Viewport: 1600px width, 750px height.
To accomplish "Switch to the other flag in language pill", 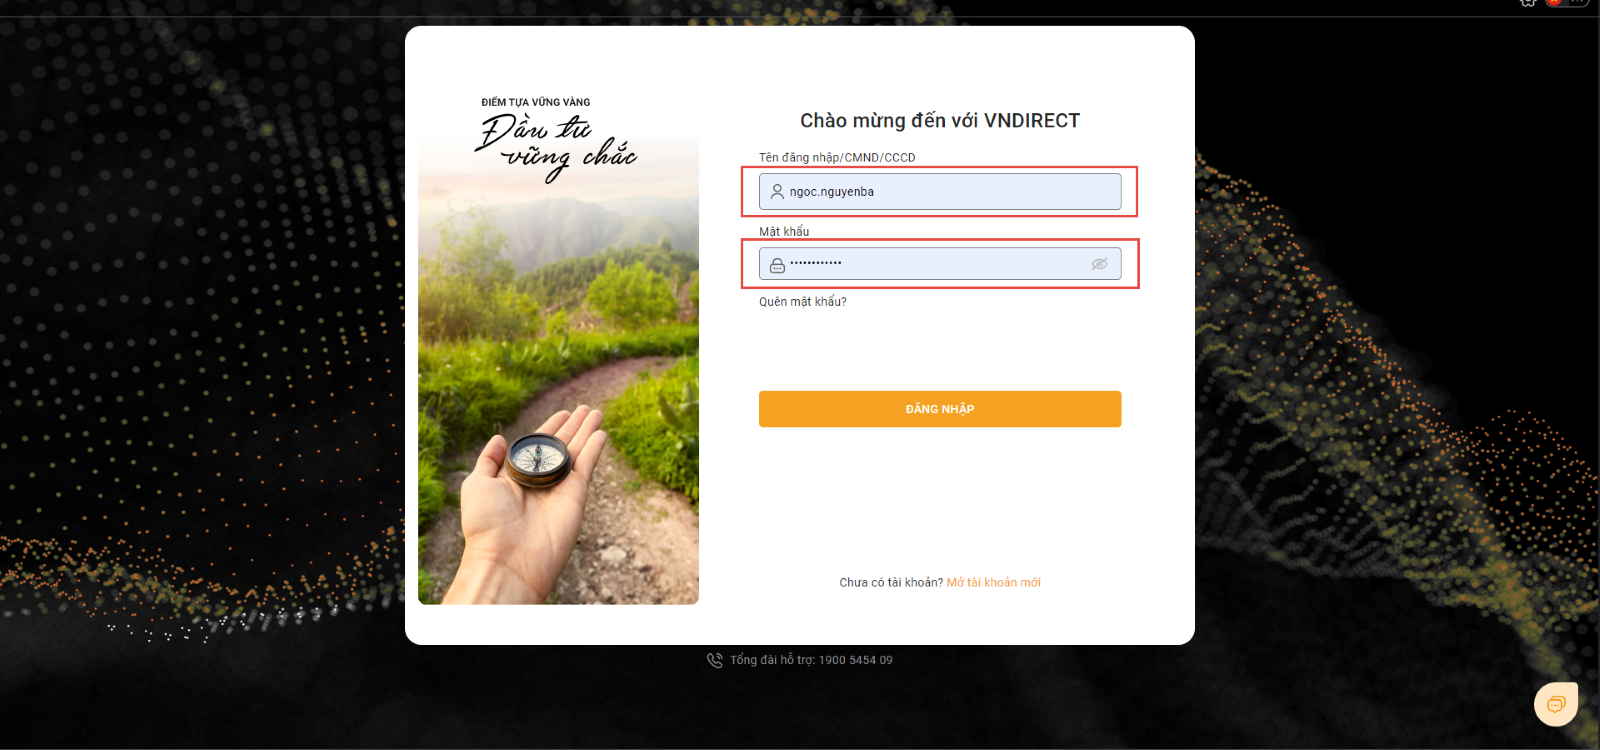I will 1577,2.
